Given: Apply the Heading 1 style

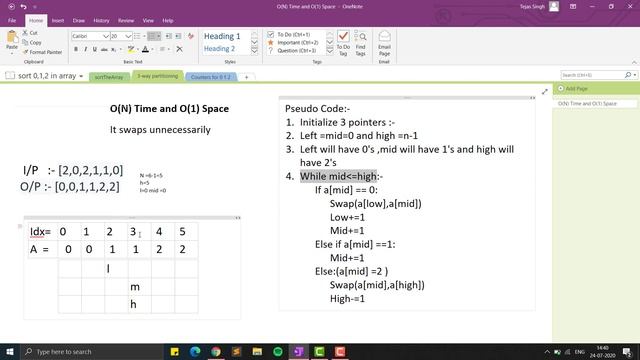Looking at the screenshot, I should [222, 36].
